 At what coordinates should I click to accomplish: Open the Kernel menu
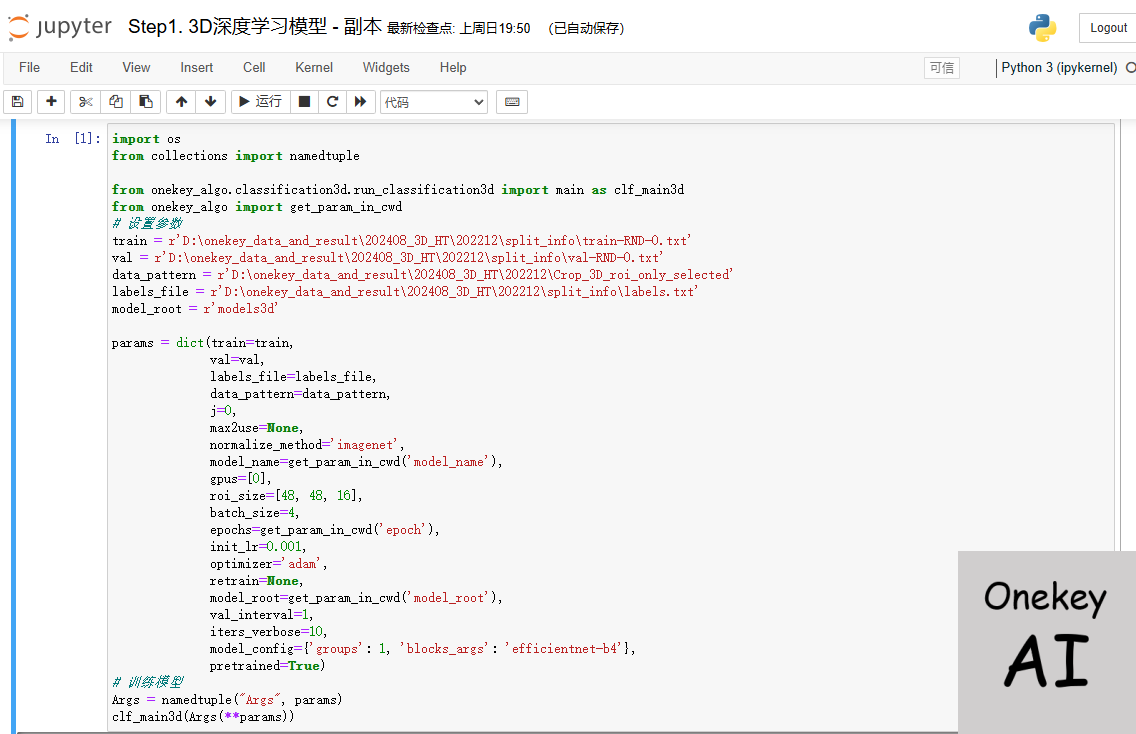pyautogui.click(x=314, y=68)
